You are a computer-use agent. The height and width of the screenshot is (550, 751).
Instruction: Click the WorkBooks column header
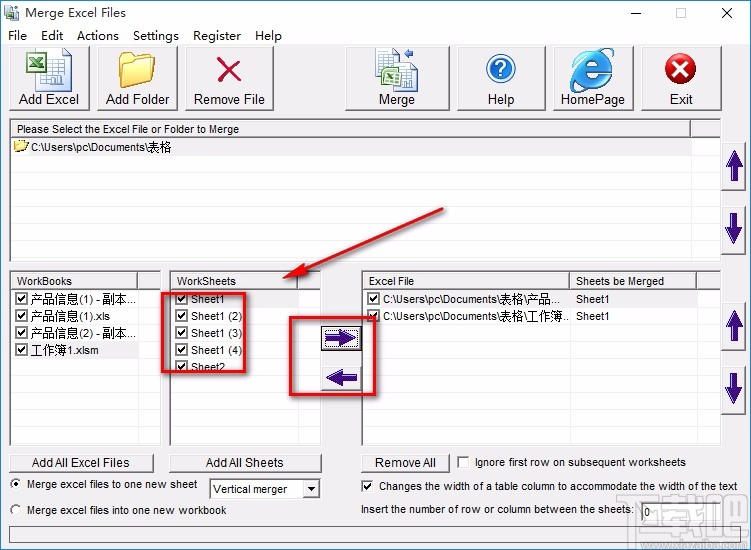(x=74, y=281)
